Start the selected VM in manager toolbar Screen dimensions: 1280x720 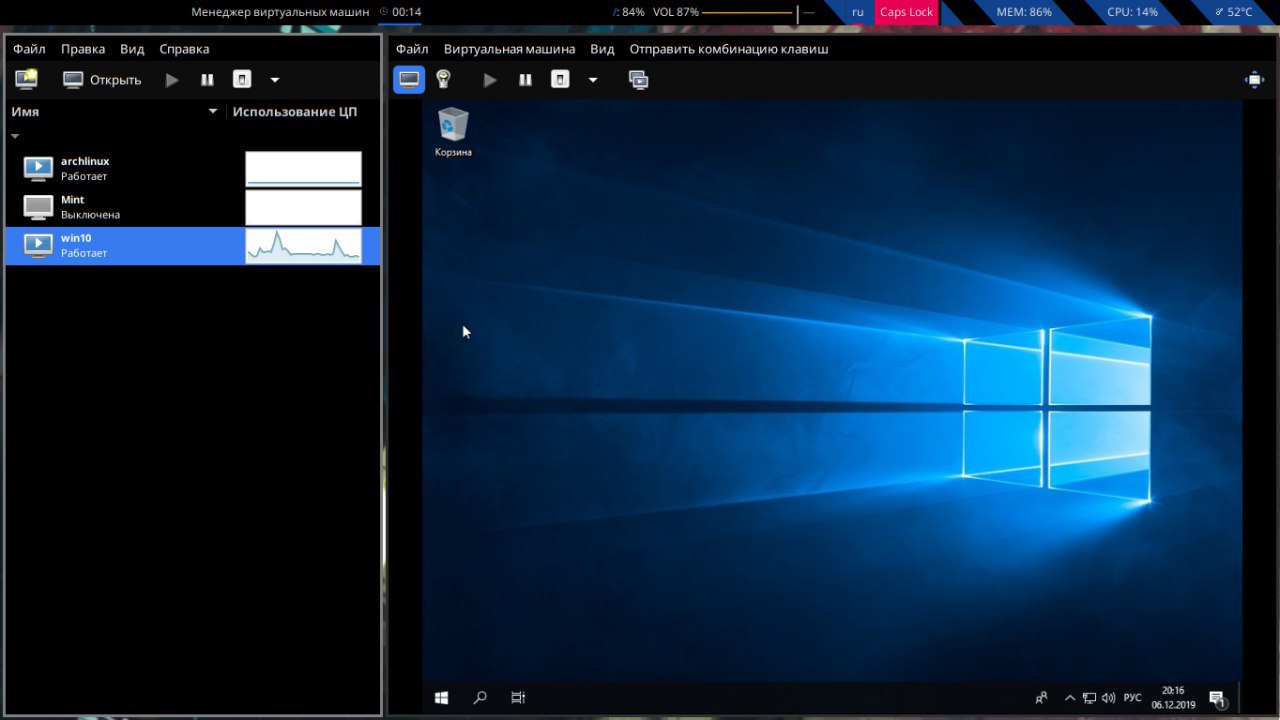pos(172,80)
